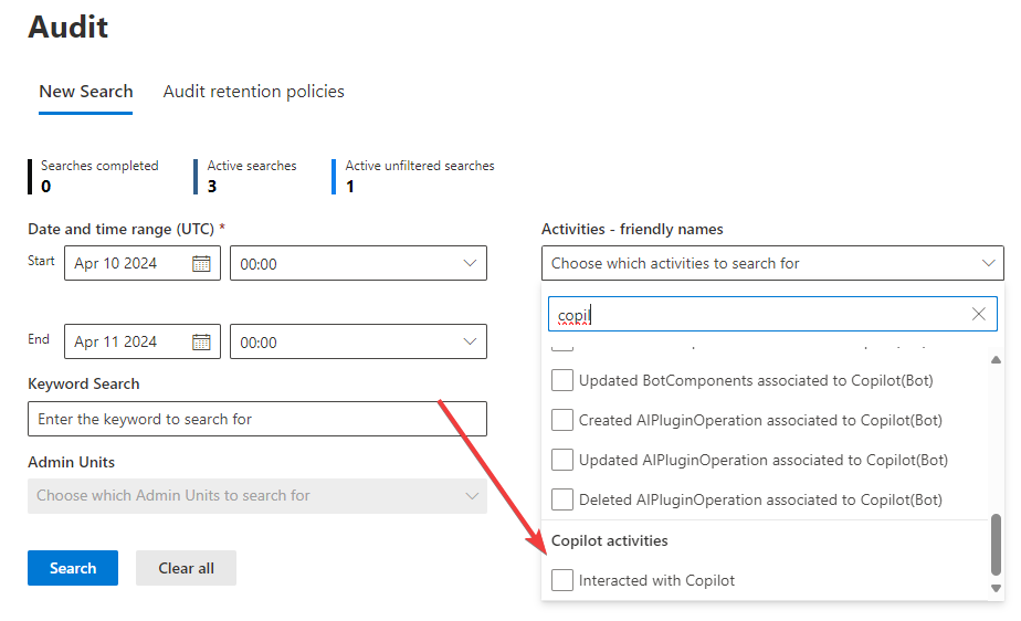
Task: Focus the Start date field Apr 10 2024
Action: click(x=143, y=263)
